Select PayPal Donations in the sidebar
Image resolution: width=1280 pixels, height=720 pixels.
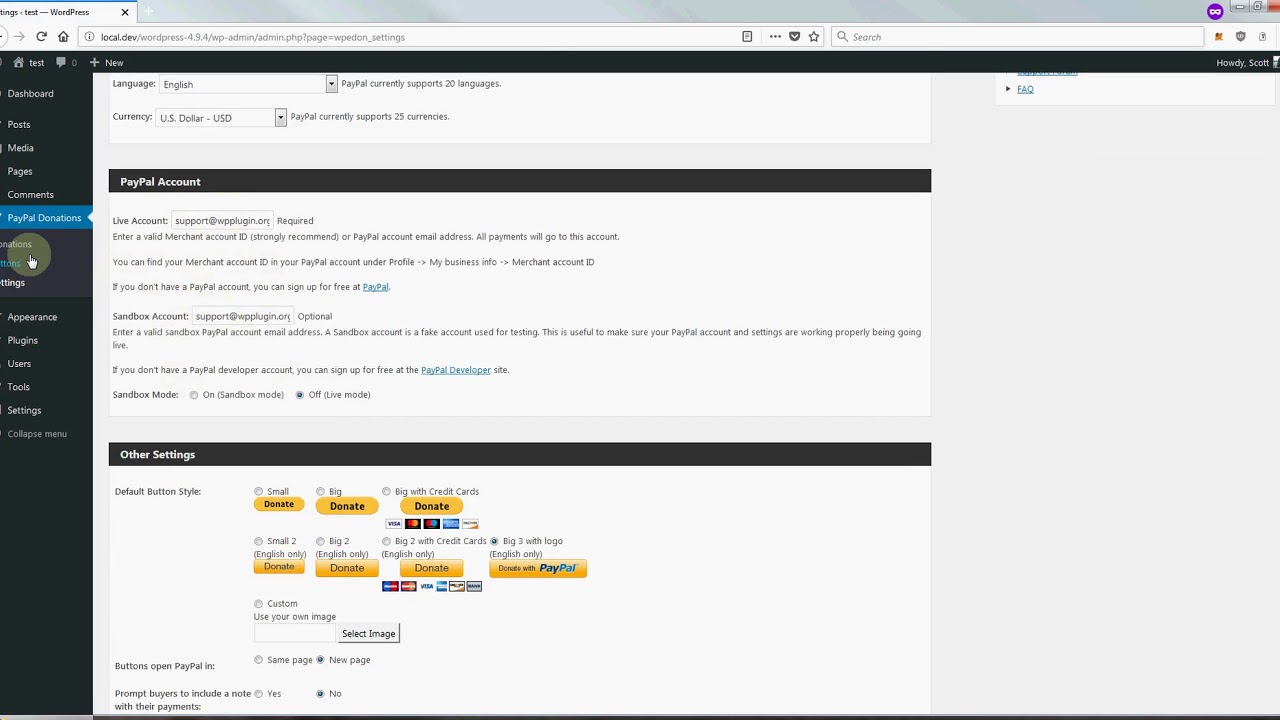pos(44,218)
